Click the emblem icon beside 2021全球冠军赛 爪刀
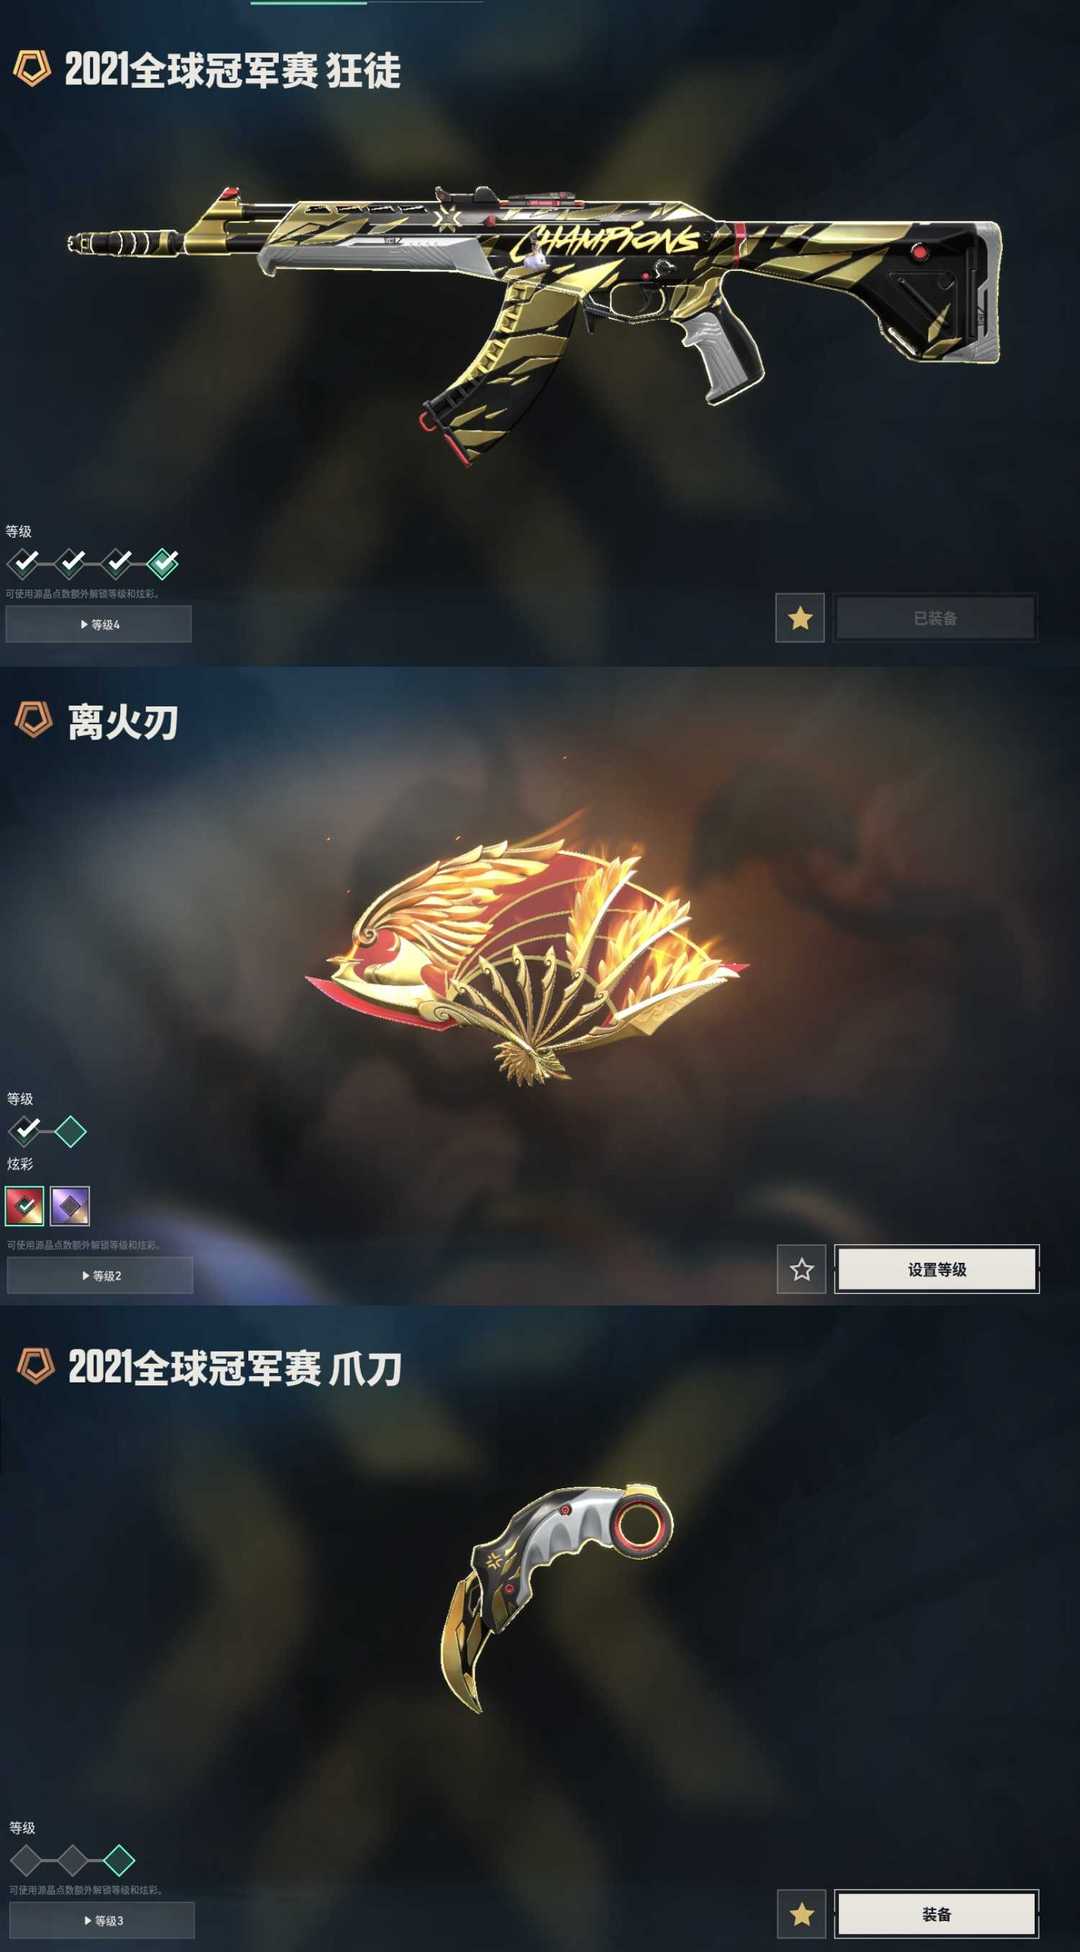The width and height of the screenshot is (1080, 1952). click(x=36, y=1366)
